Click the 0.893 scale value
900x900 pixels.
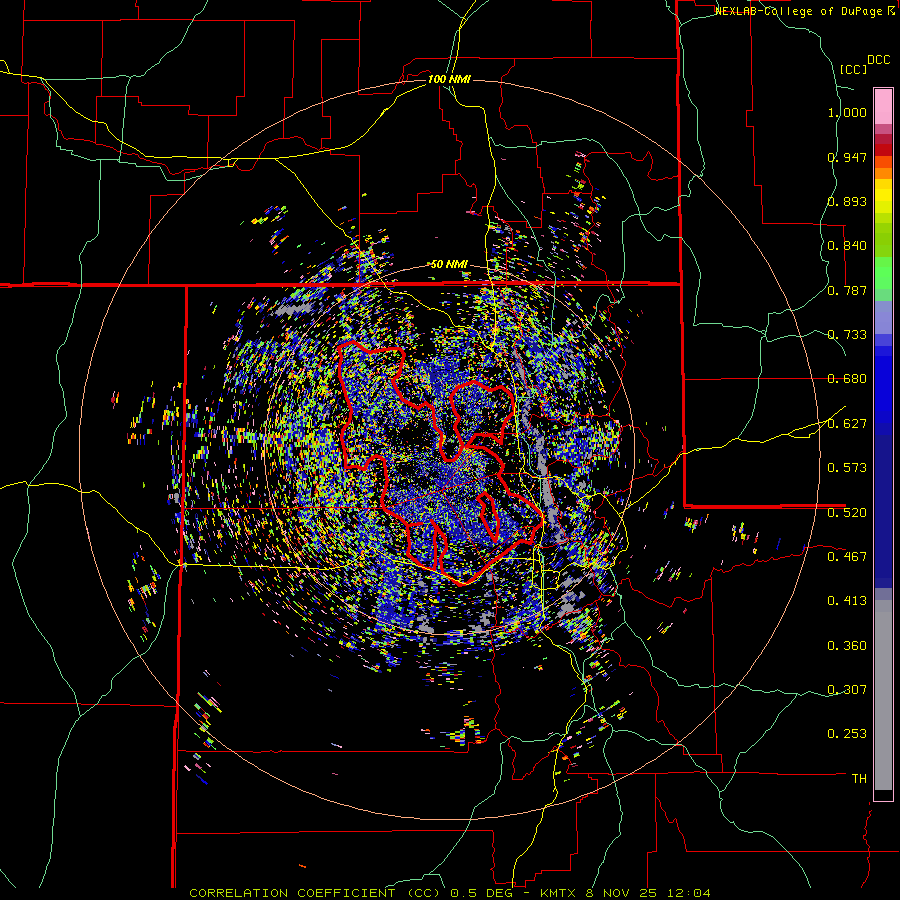coord(847,201)
